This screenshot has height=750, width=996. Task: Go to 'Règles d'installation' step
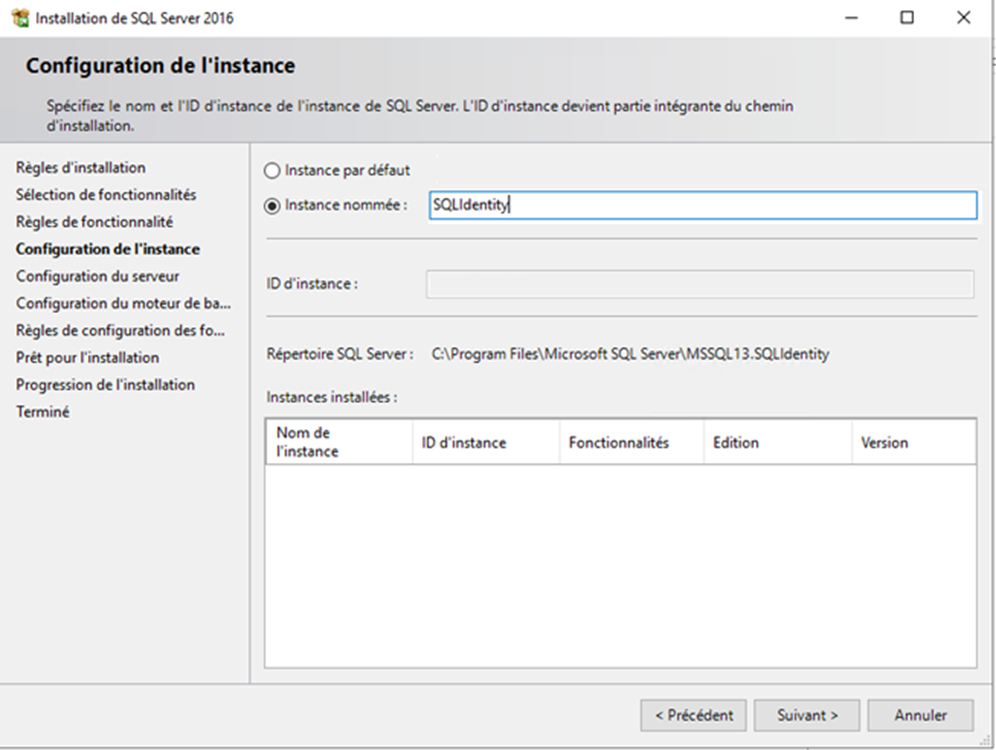(80, 168)
